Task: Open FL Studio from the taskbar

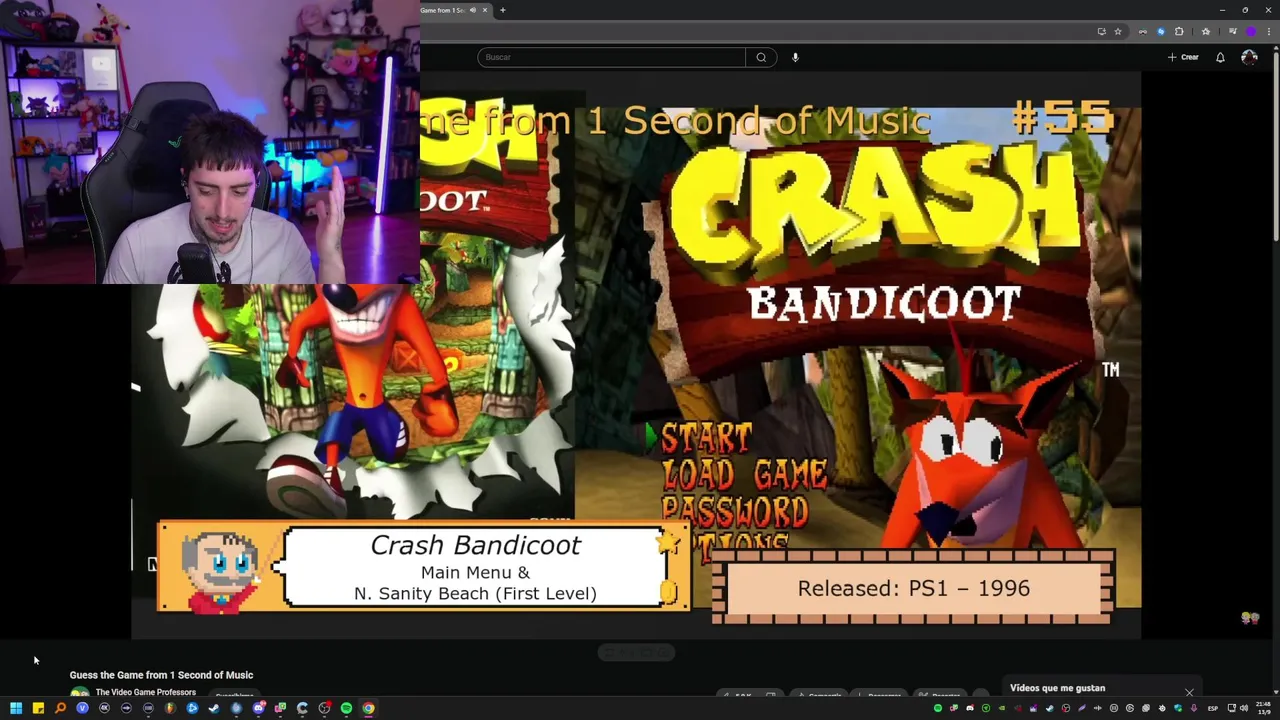Action: pyautogui.click(x=170, y=708)
